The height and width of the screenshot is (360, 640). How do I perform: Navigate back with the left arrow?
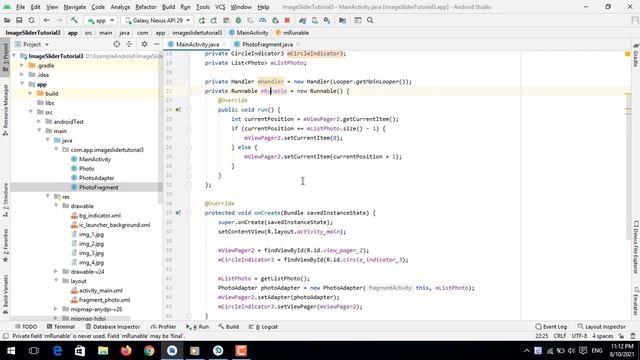[x=47, y=20]
